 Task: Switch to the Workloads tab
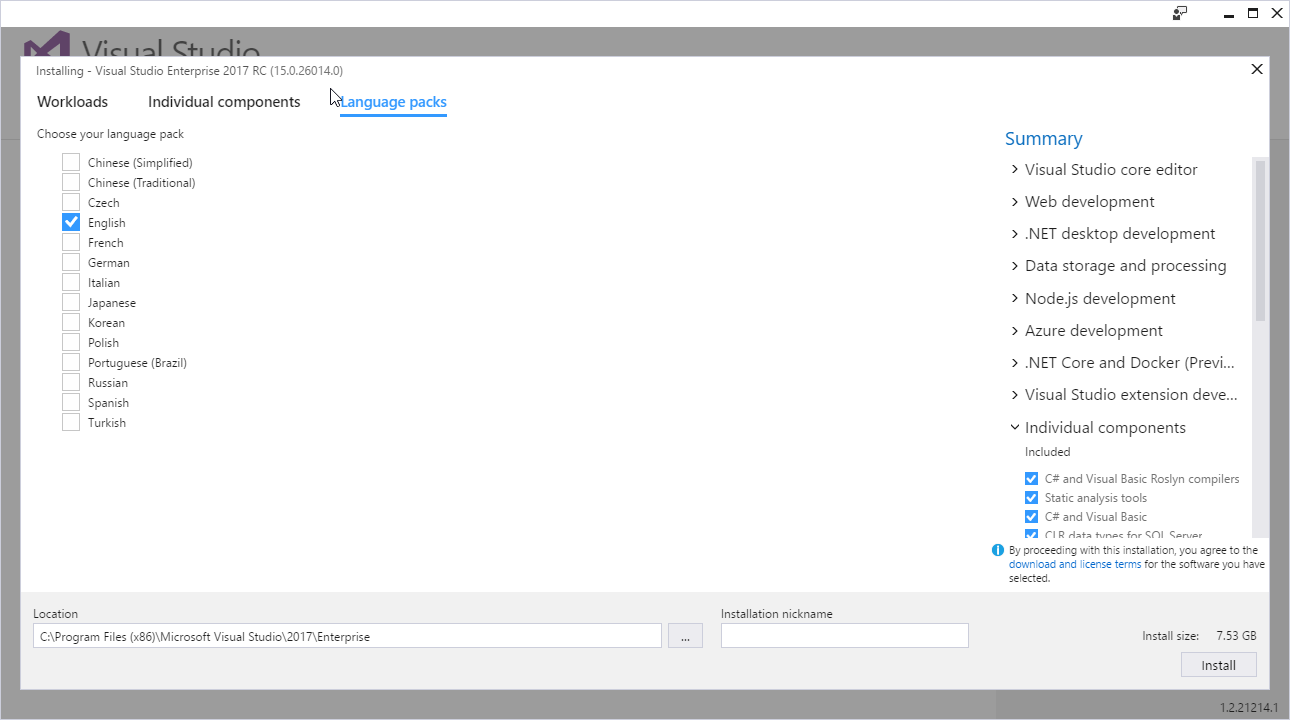click(x=72, y=102)
